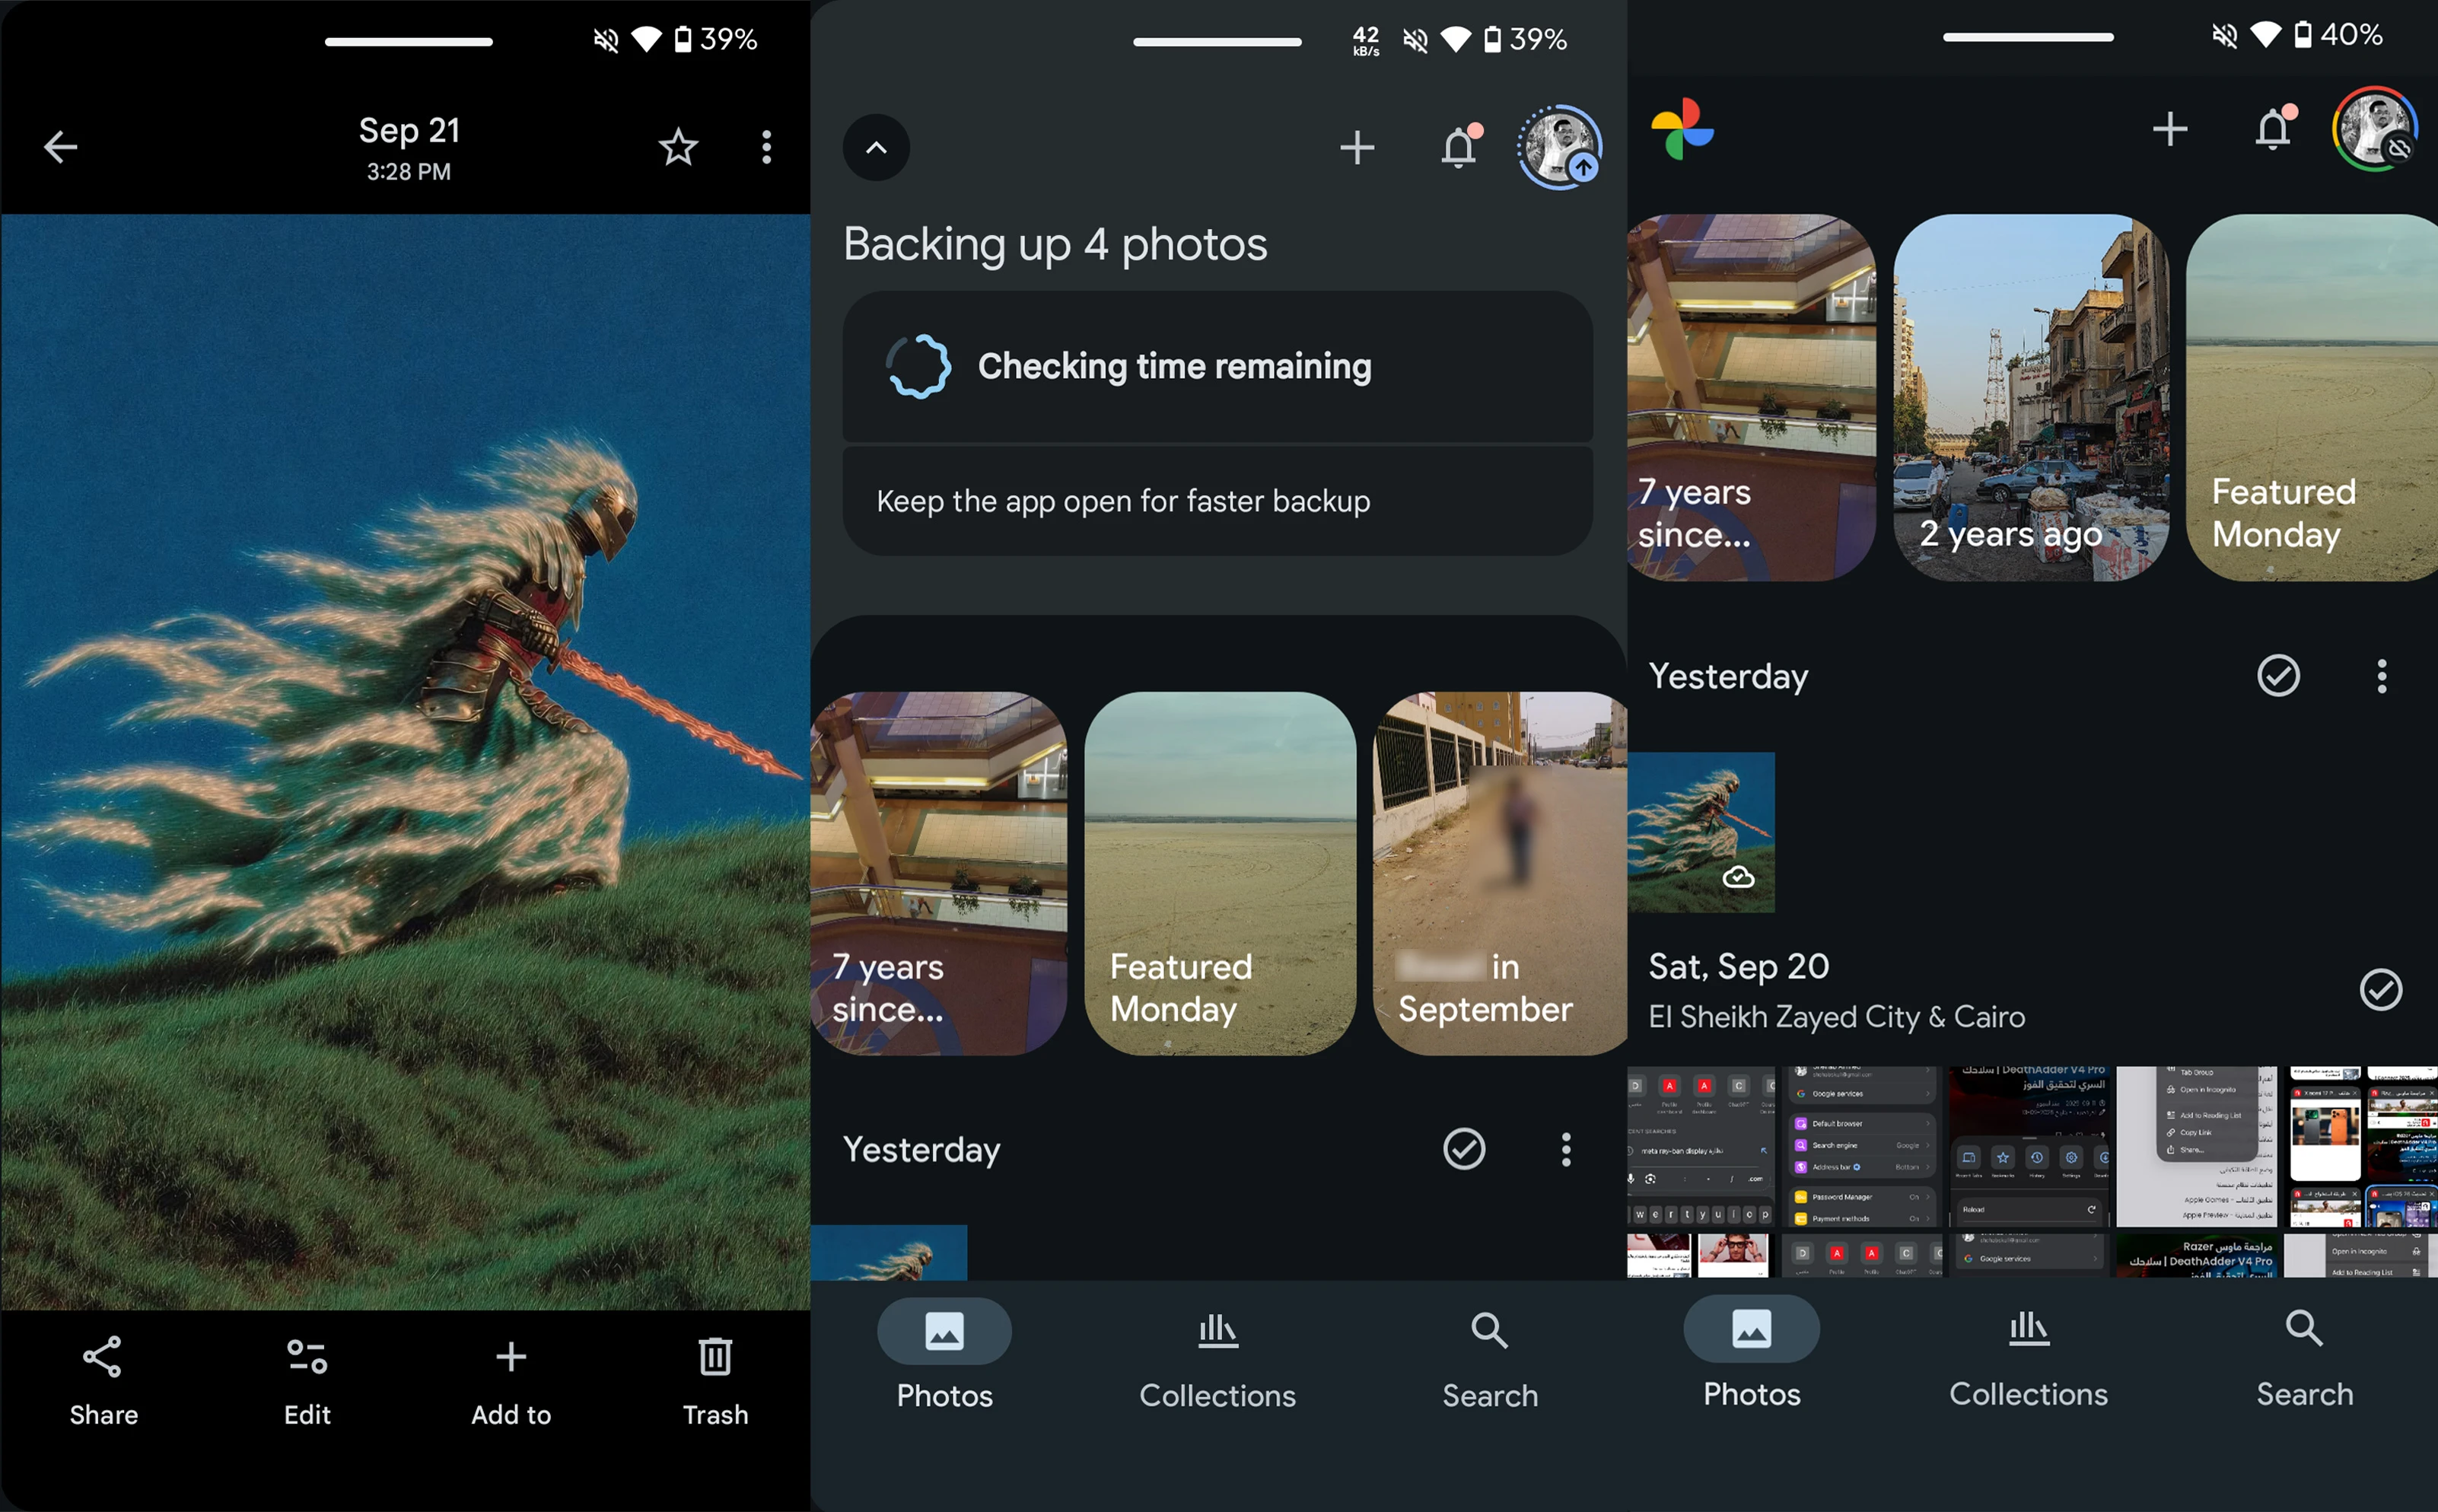
Task: Tap the Sep 21 3:28 PM title
Action: pos(409,148)
